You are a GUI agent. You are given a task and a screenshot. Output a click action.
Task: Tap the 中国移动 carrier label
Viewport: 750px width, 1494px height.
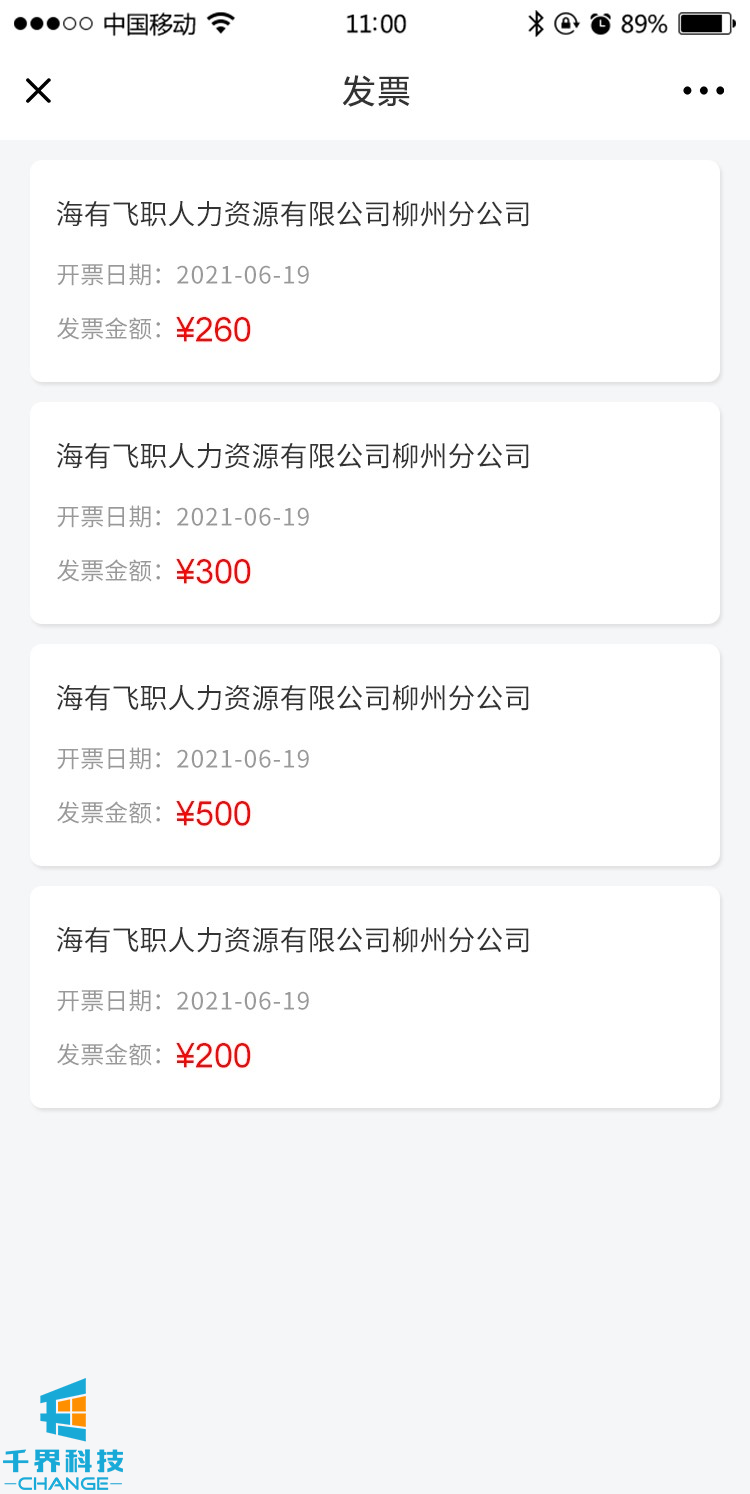[x=149, y=24]
